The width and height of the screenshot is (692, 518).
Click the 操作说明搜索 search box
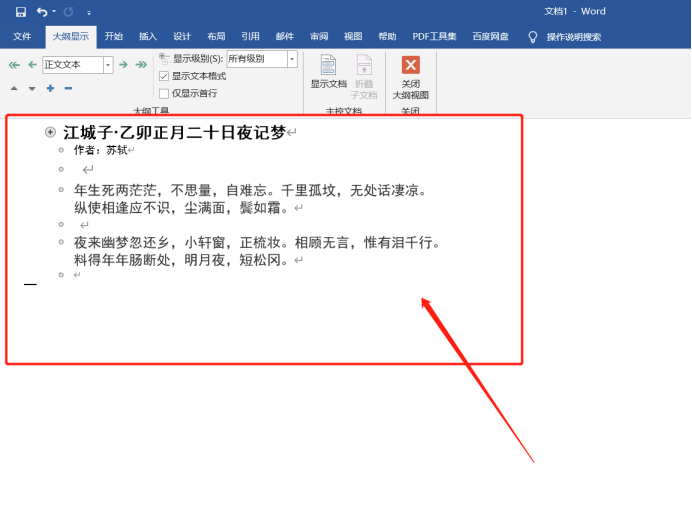pyautogui.click(x=574, y=37)
